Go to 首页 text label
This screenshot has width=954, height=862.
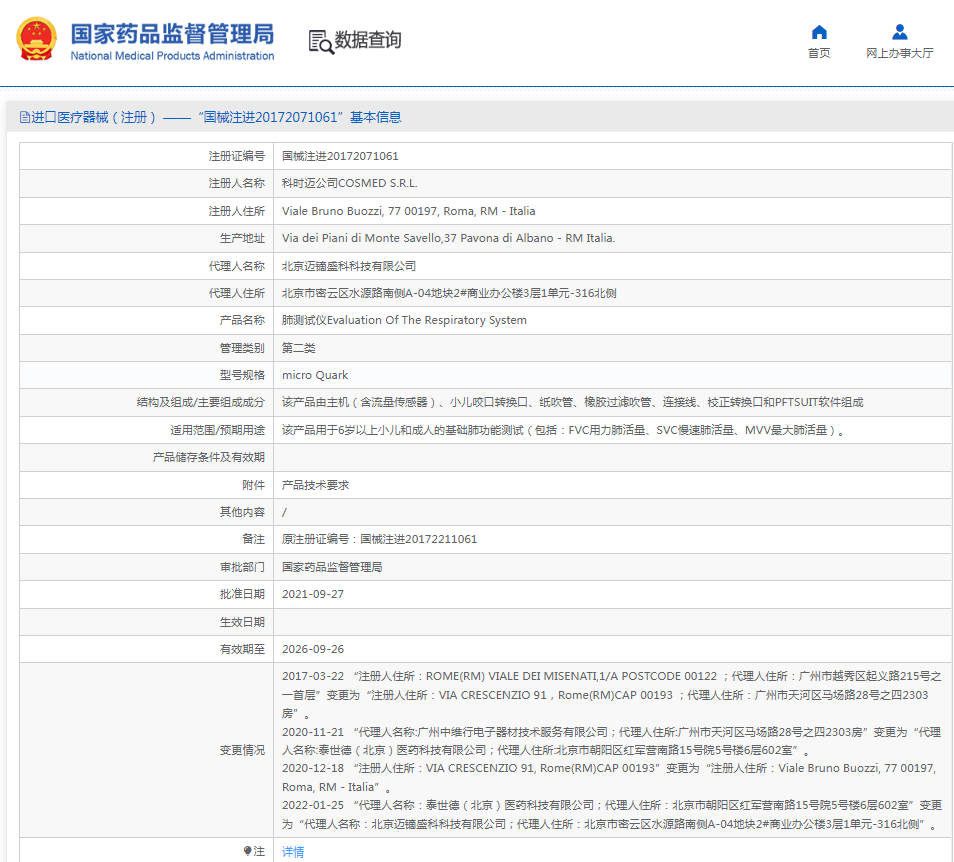(819, 54)
